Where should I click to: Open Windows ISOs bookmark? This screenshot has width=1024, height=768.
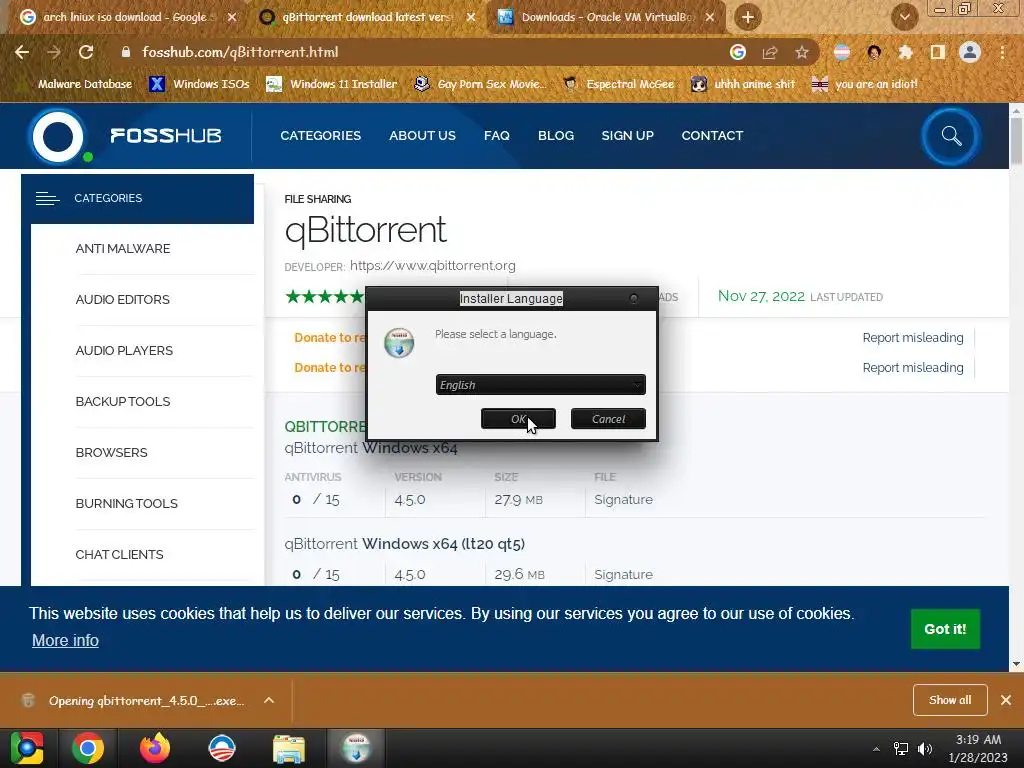199,84
